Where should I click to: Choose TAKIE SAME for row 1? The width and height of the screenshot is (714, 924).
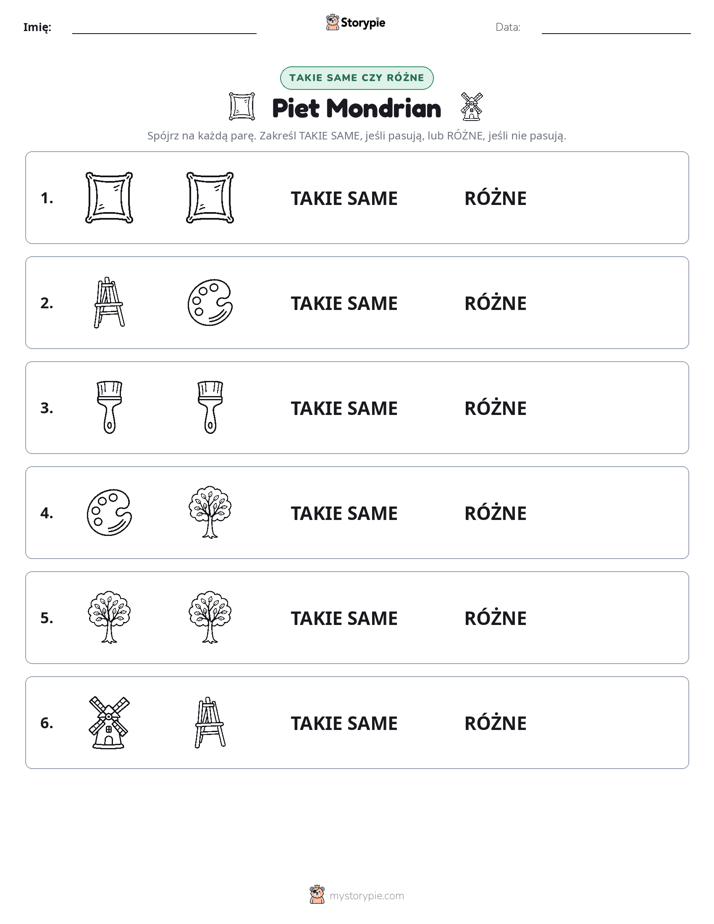(344, 198)
